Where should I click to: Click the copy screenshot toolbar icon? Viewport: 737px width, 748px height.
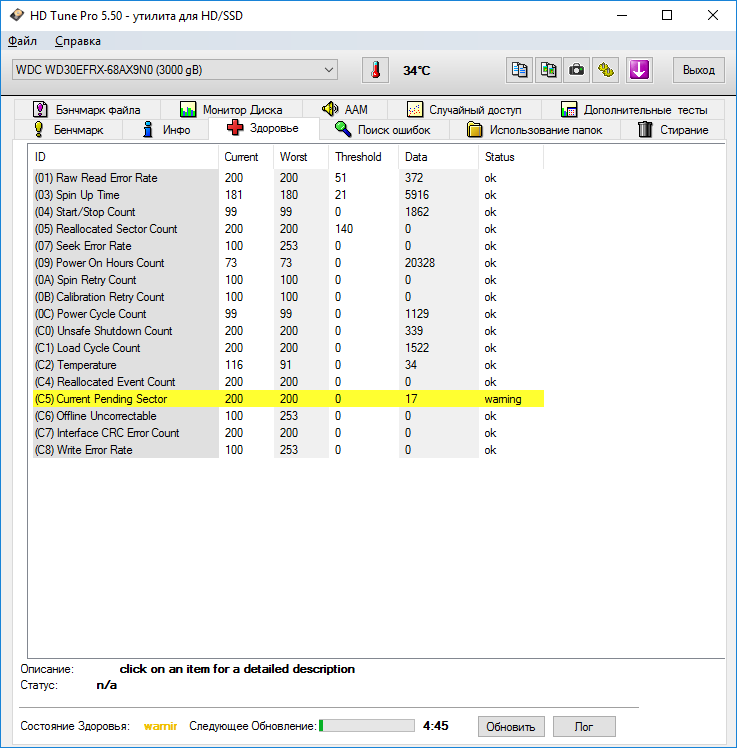pos(548,70)
